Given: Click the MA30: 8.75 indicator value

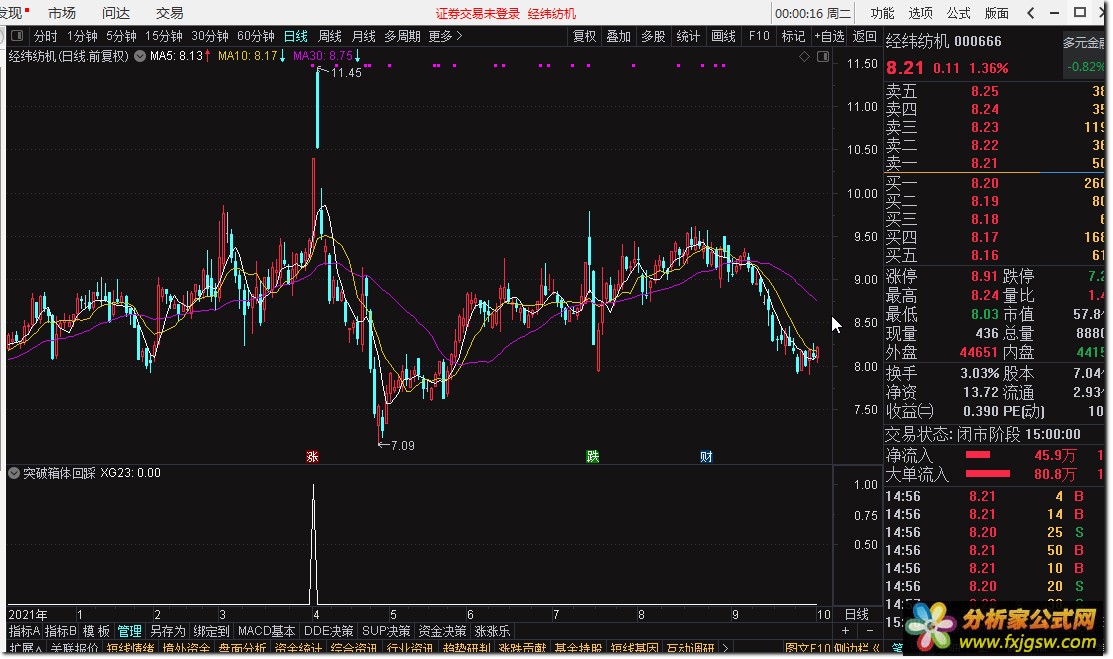Looking at the screenshot, I should tap(327, 55).
